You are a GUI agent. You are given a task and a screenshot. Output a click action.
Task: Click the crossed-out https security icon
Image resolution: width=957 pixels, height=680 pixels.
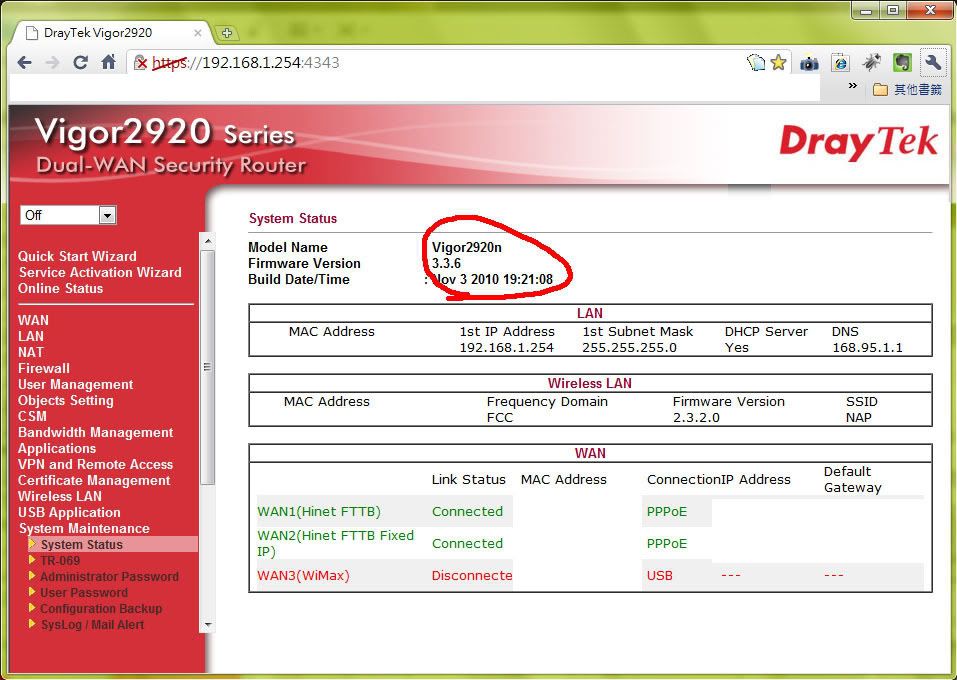click(141, 62)
